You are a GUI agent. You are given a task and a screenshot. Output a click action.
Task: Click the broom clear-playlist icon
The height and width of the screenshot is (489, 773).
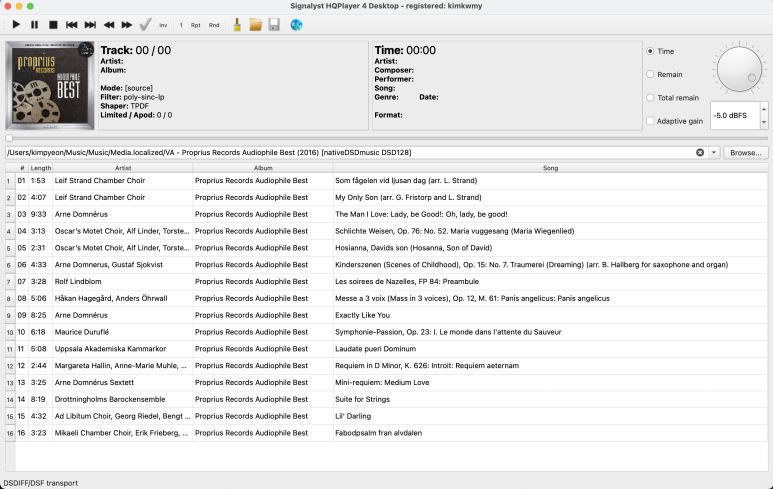tap(237, 24)
